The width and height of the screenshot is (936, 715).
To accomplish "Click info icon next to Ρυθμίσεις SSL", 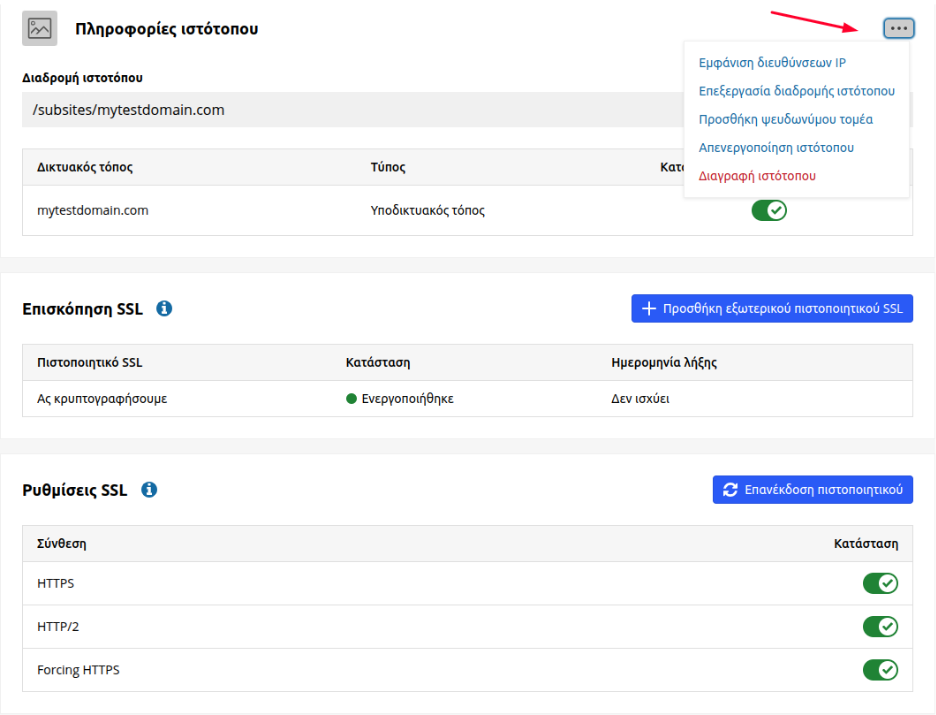I will tap(149, 490).
